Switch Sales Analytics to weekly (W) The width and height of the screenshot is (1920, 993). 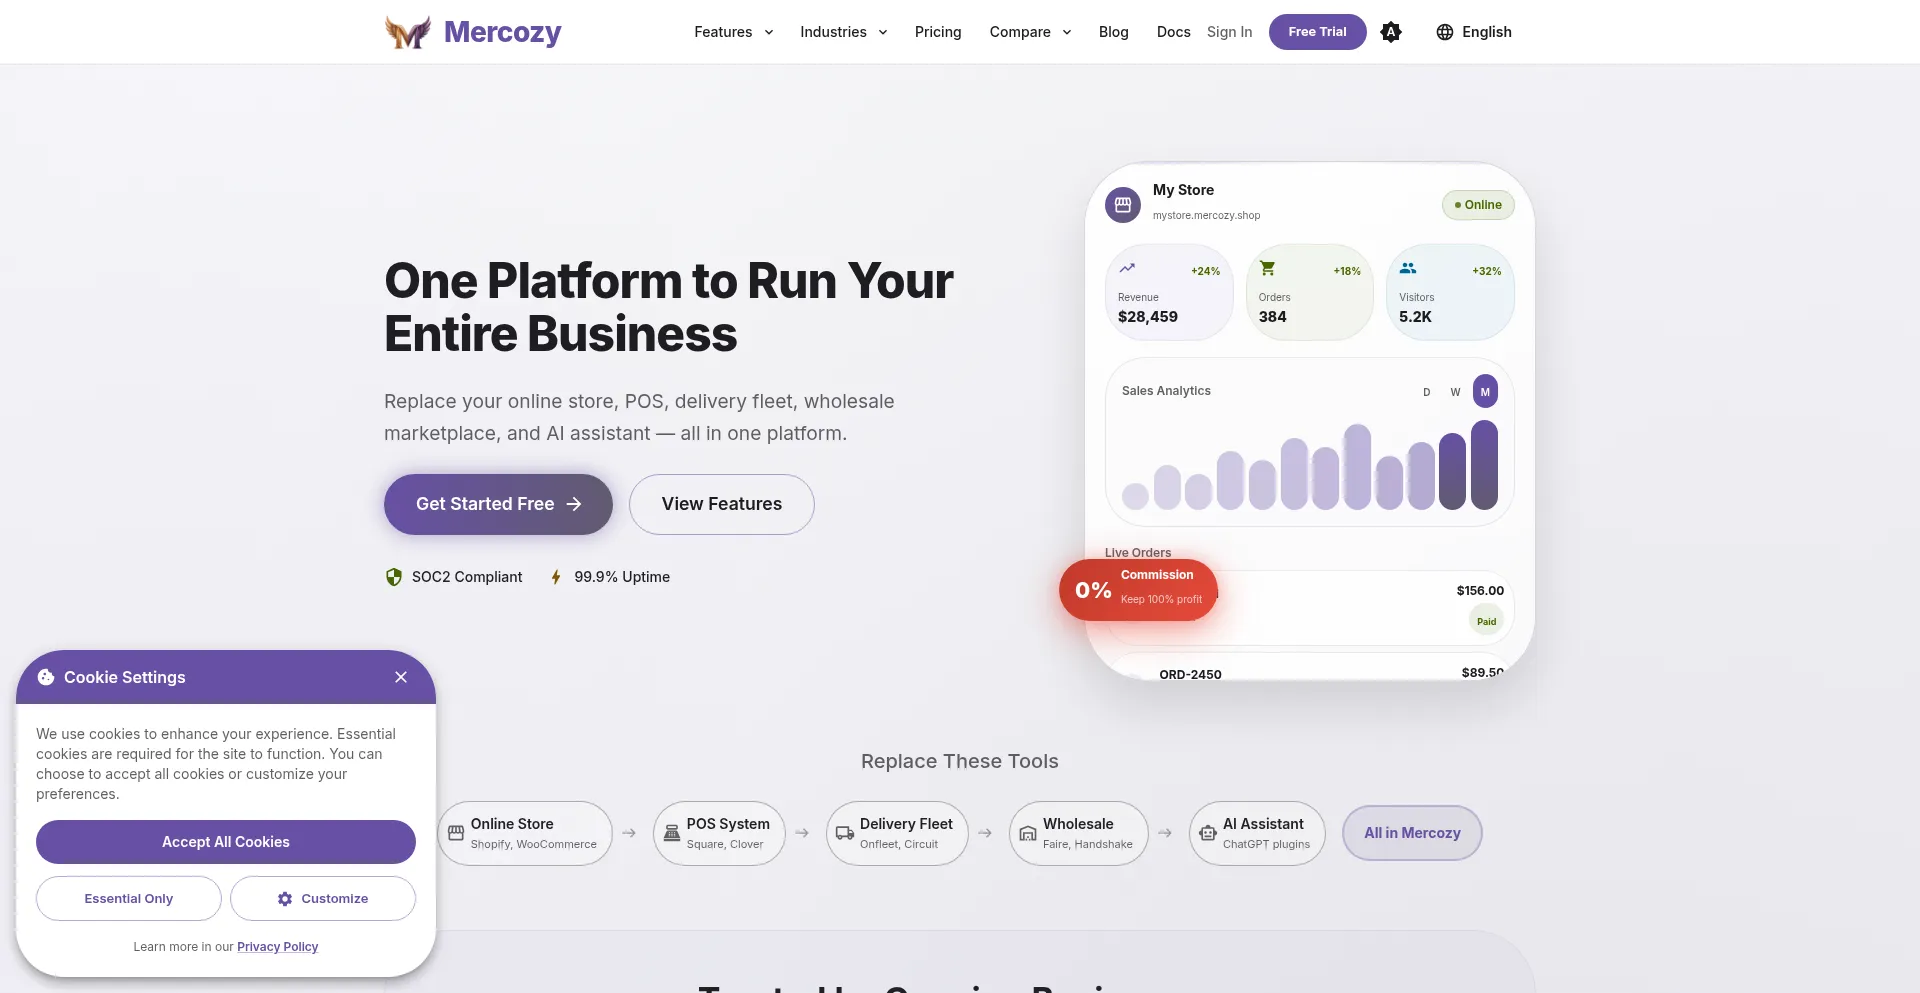(x=1455, y=392)
